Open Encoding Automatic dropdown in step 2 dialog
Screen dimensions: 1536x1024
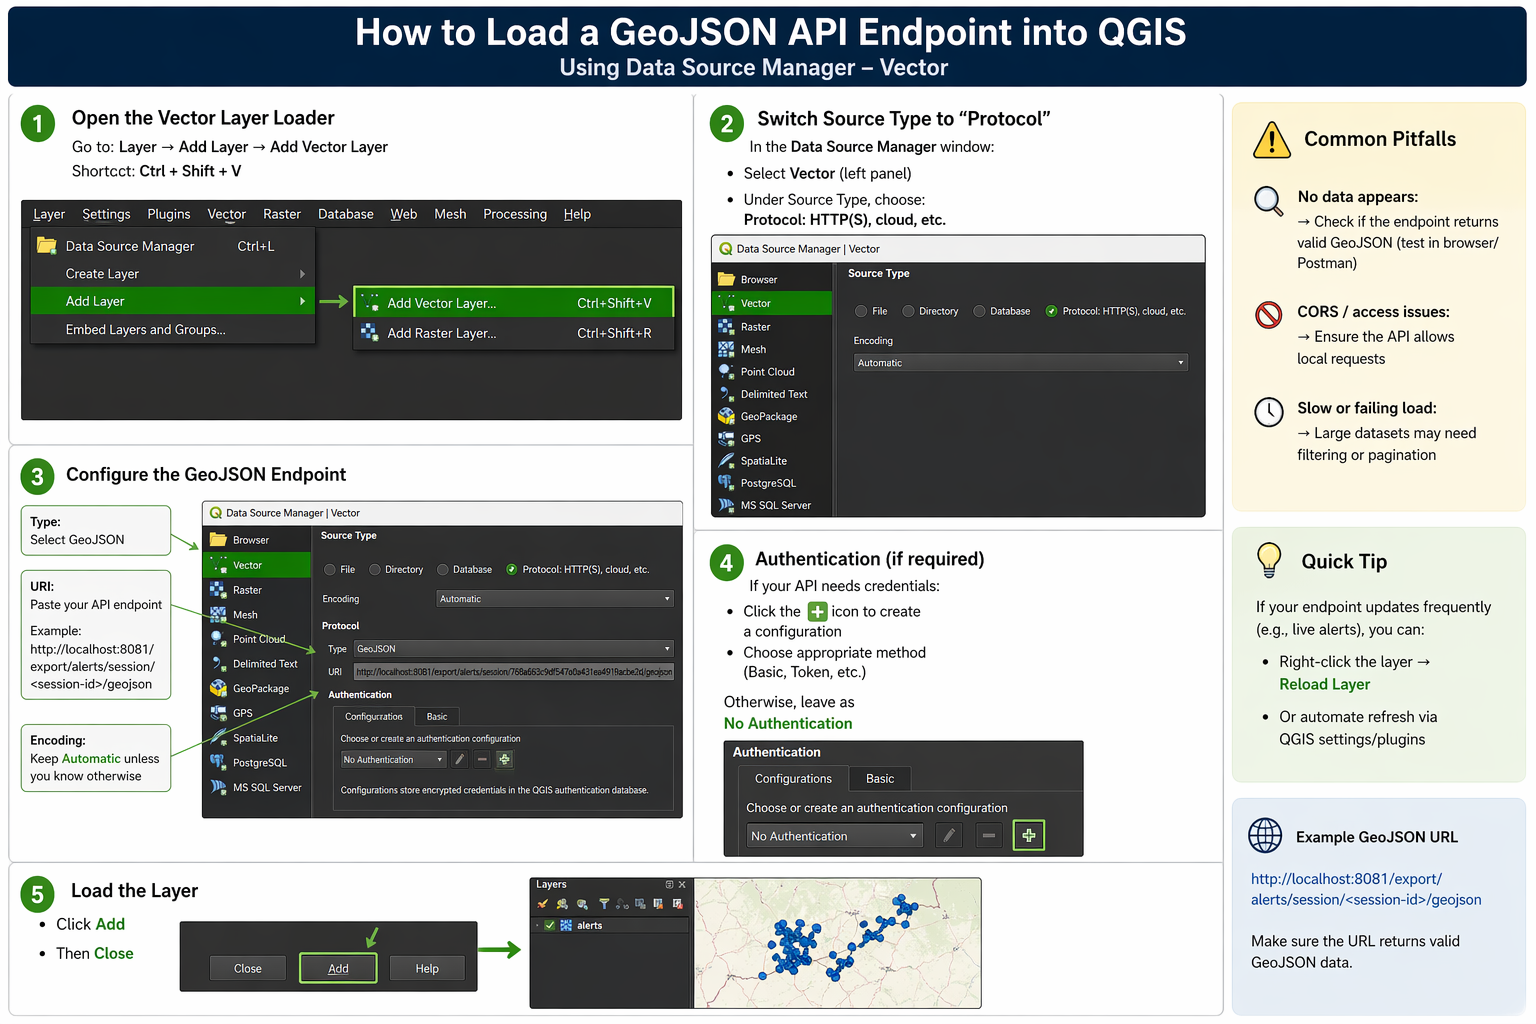[1020, 363]
